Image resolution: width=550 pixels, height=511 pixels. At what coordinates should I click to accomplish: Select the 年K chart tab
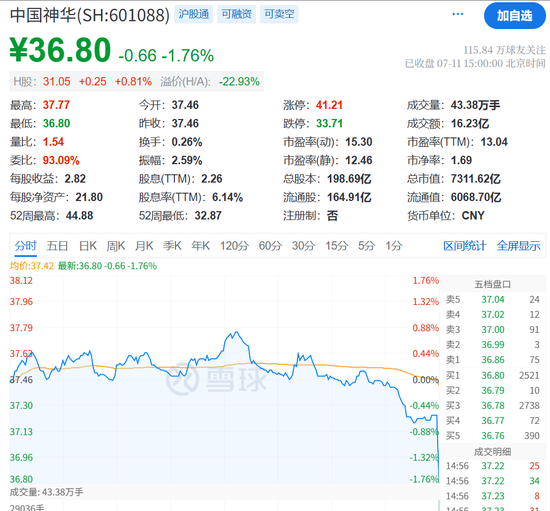pos(201,246)
